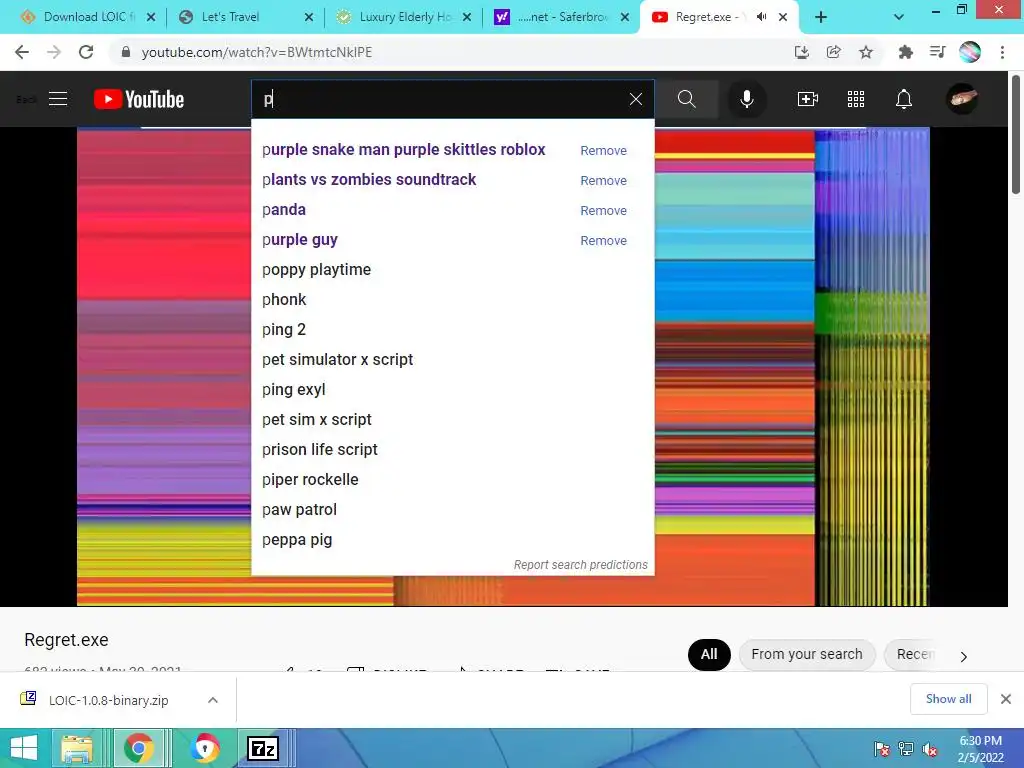The width and height of the screenshot is (1024, 768).
Task: Open the media control icon in the toolbar
Action: pos(937,52)
